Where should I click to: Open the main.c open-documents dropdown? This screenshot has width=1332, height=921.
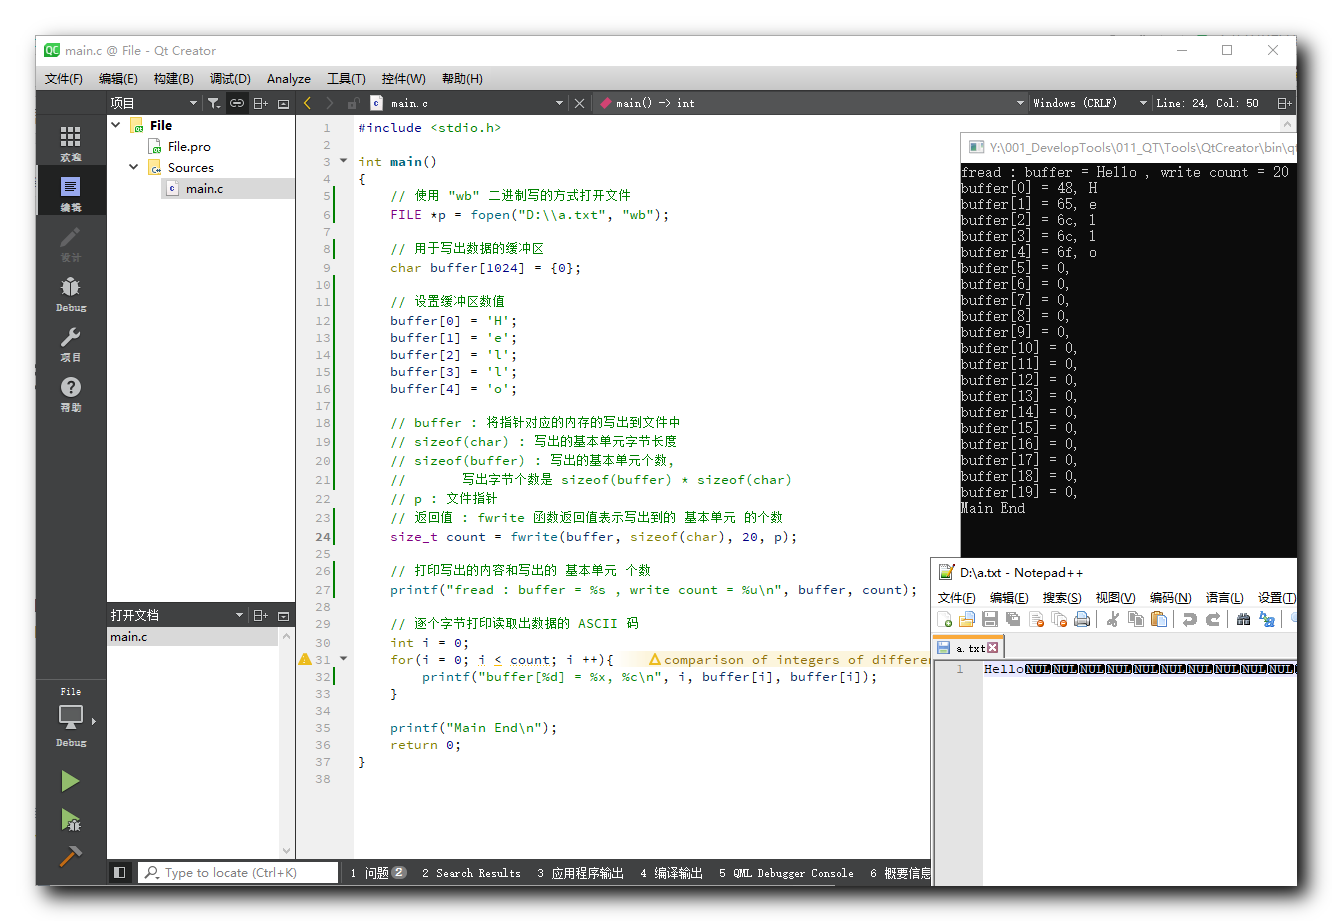pos(559,103)
